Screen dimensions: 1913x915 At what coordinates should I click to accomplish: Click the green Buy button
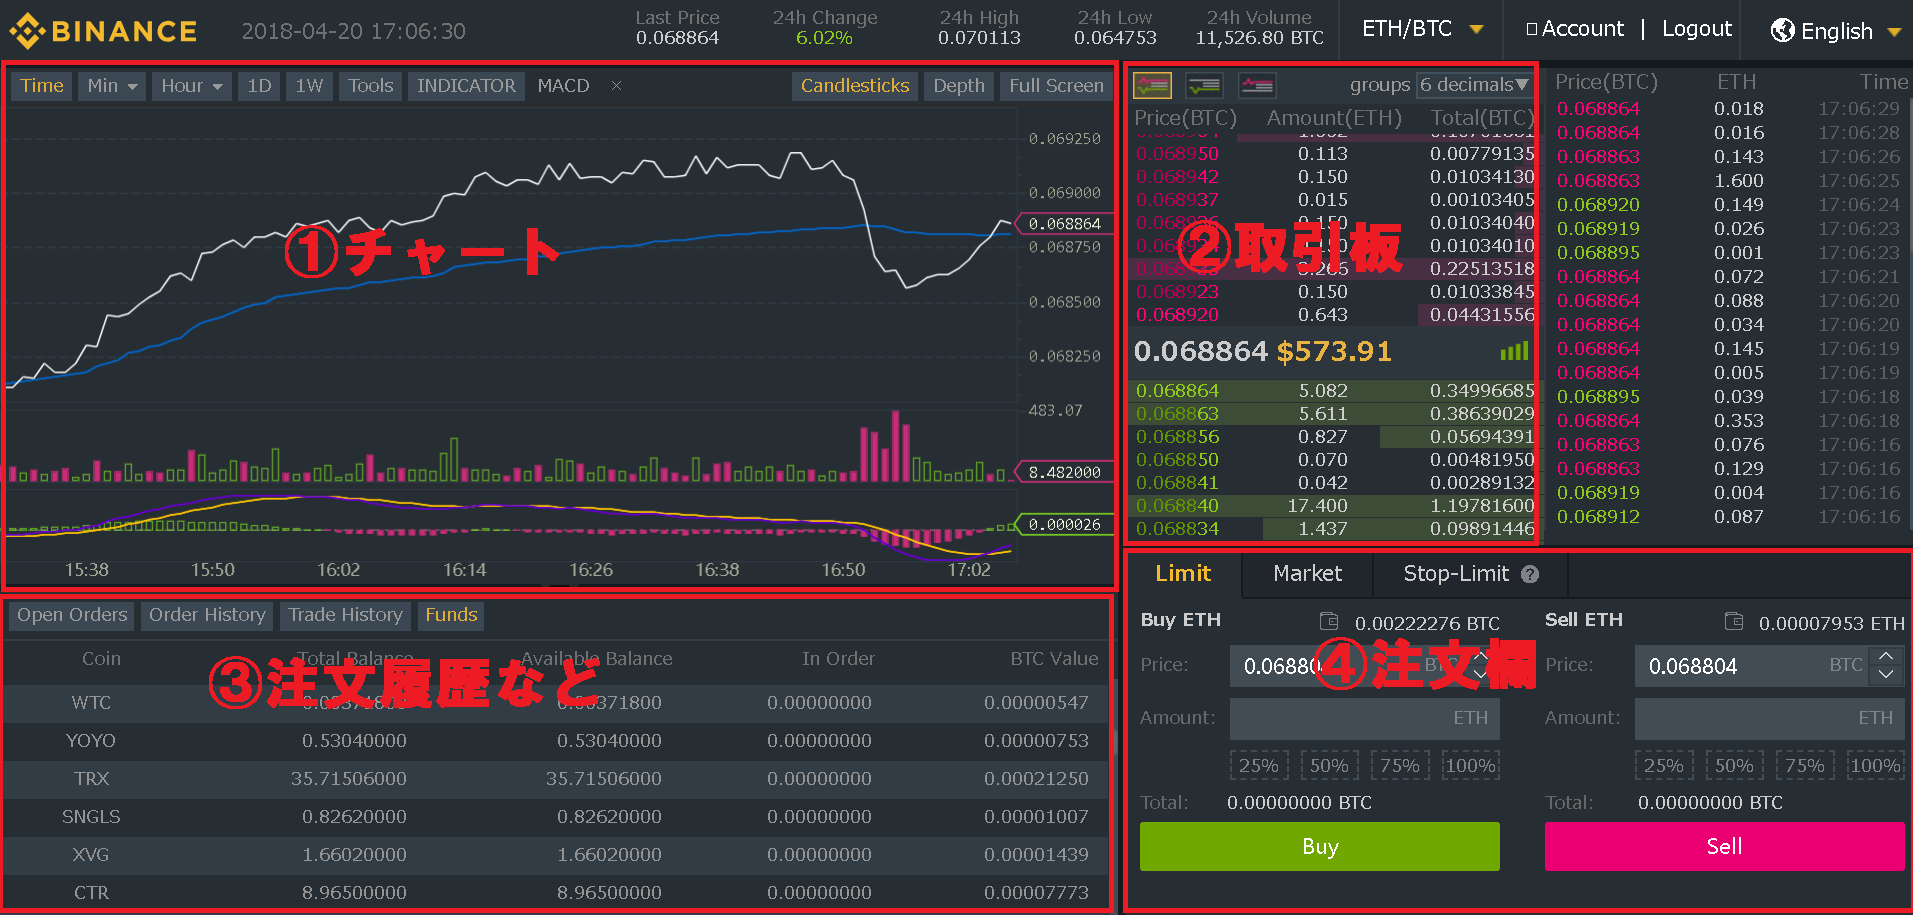[1320, 847]
